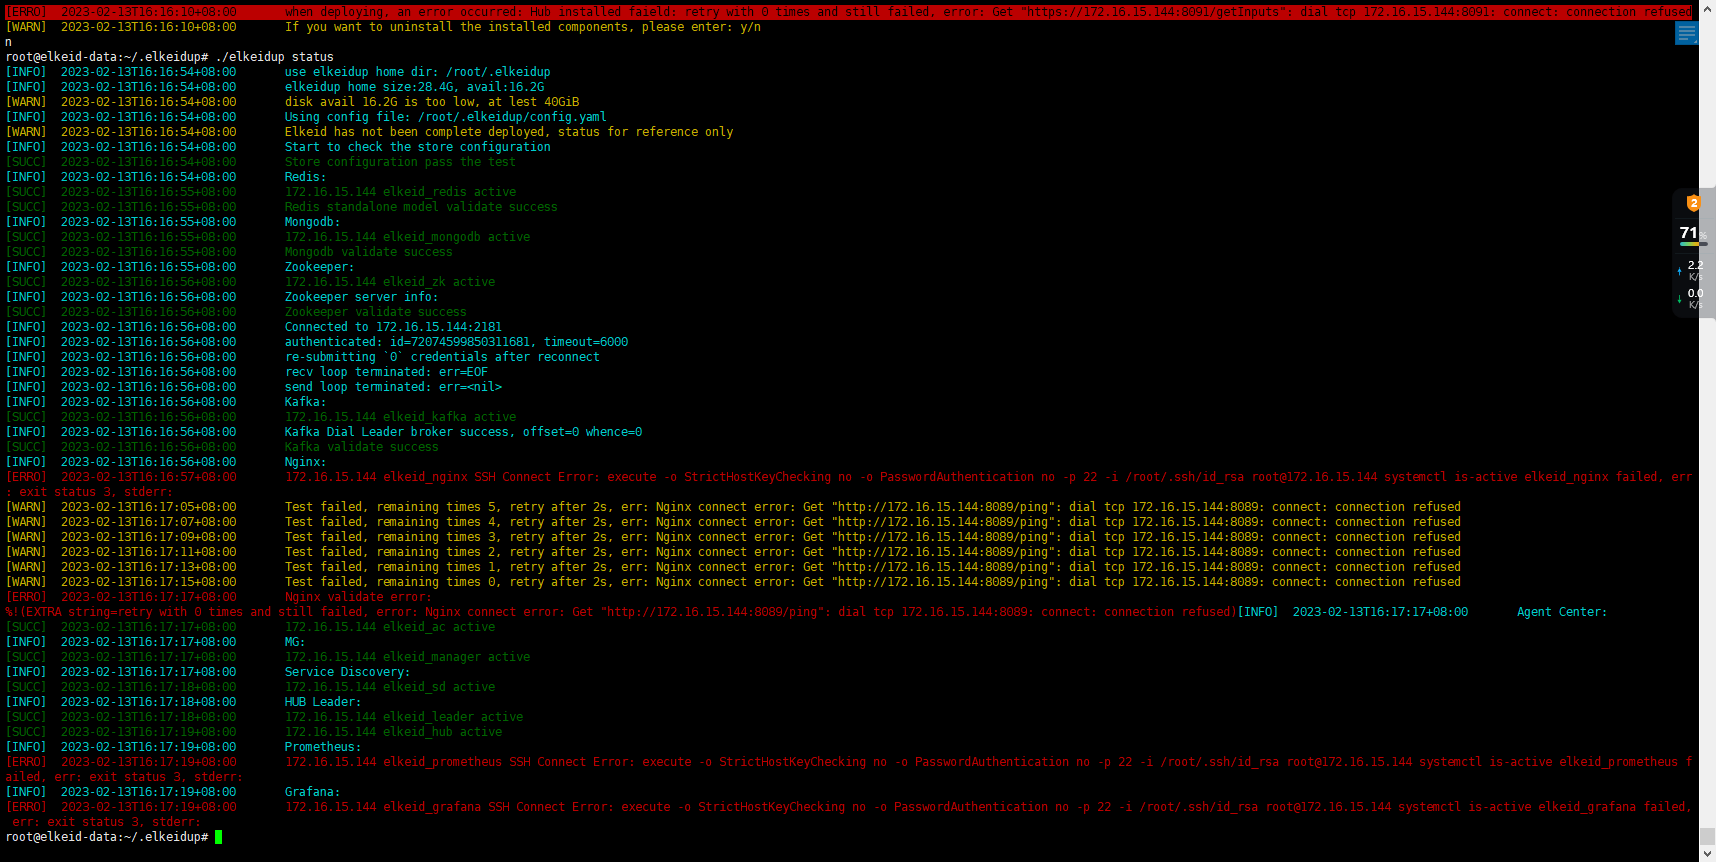Image resolution: width=1716 pixels, height=862 pixels.
Task: Click 'authenticated: id=72074599850311681' line
Action: click(457, 342)
